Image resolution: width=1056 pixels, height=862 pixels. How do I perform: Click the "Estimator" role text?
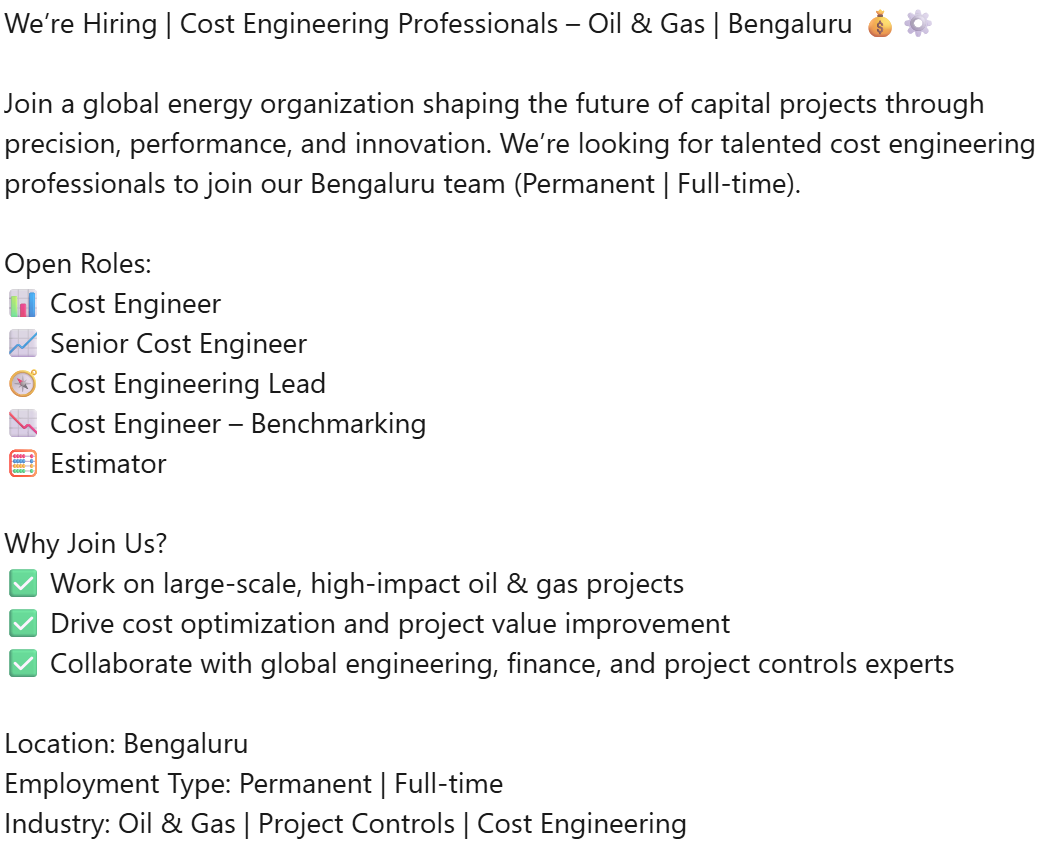[x=108, y=464]
